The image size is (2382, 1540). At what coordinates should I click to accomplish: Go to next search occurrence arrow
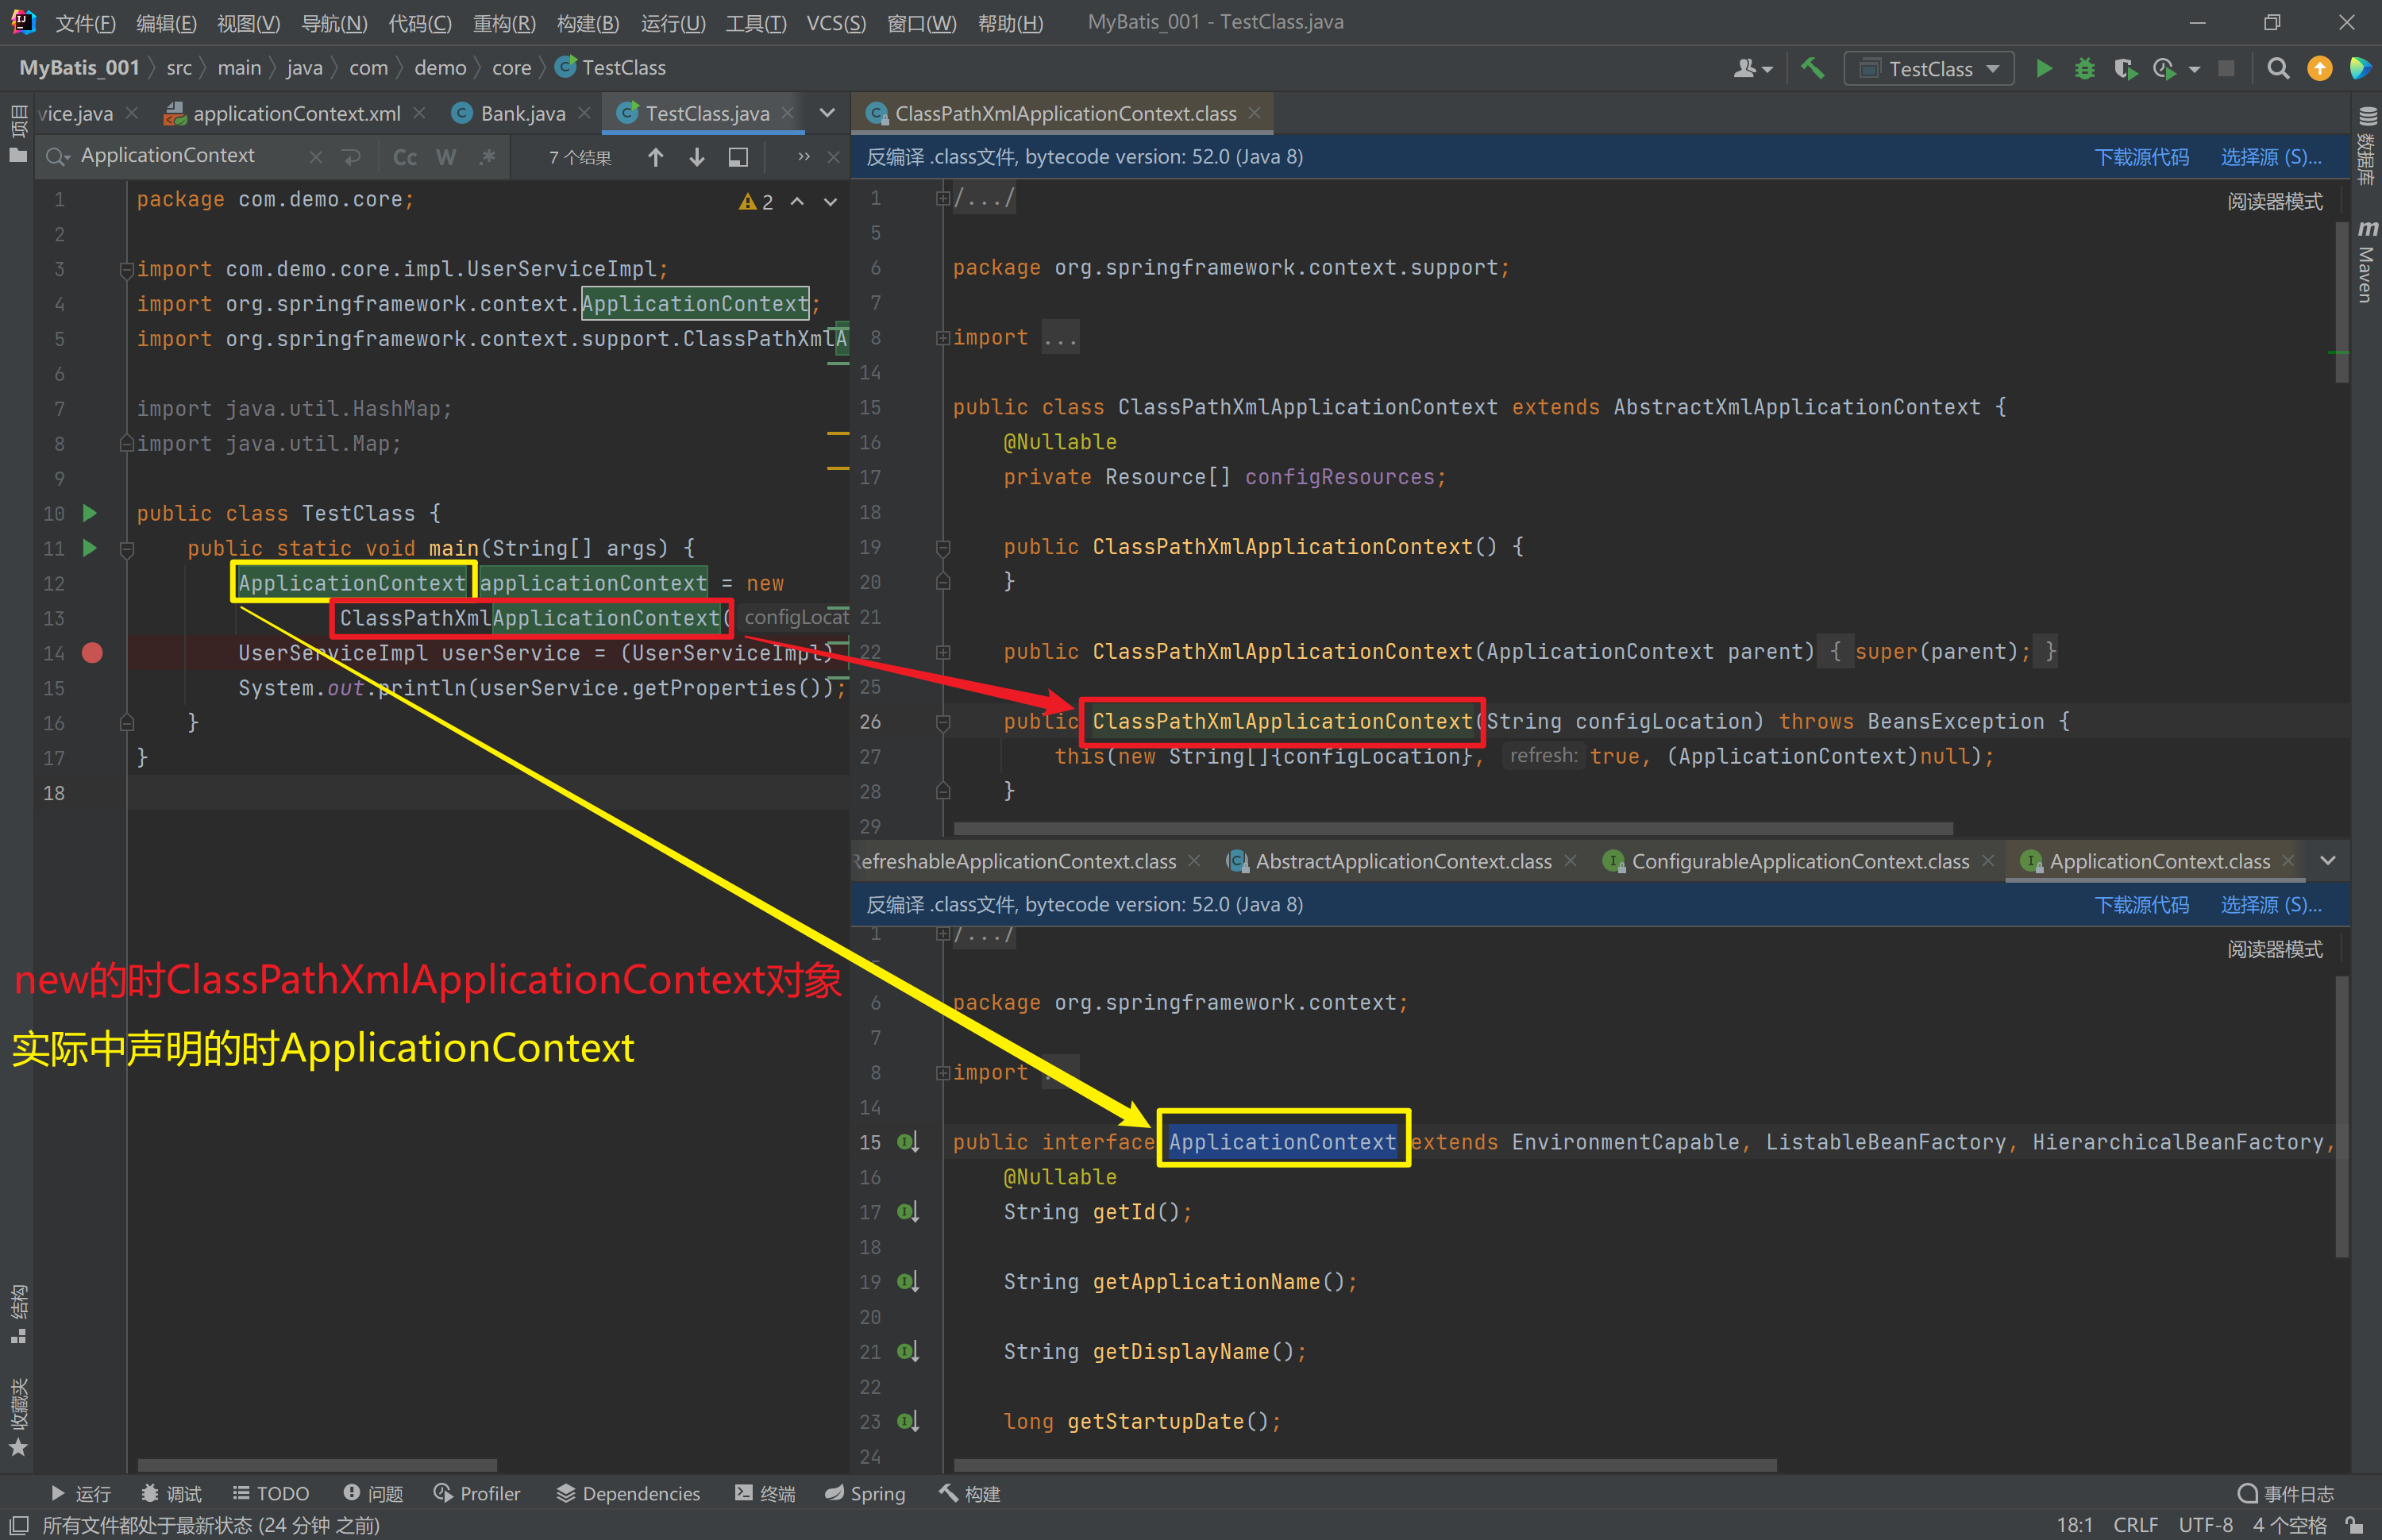pyautogui.click(x=697, y=157)
